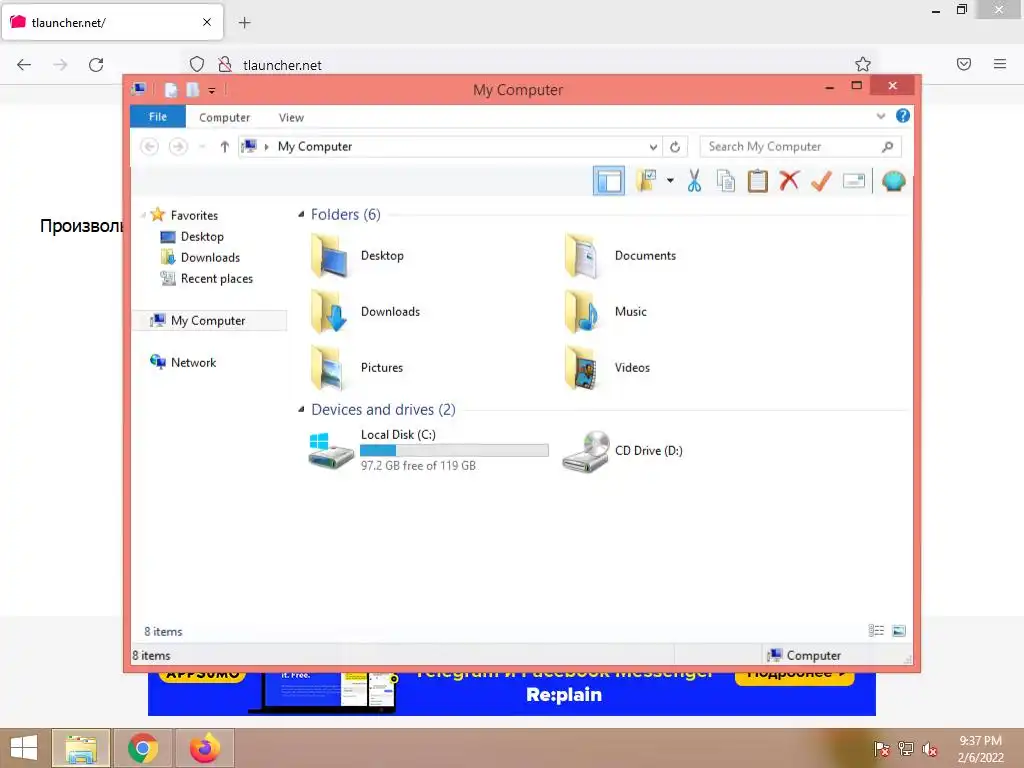Expand the address bar history dropdown

coord(652,147)
